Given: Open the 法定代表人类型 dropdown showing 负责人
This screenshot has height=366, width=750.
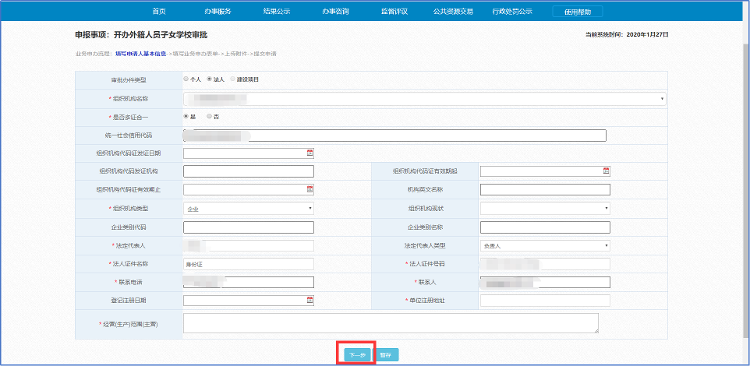Looking at the screenshot, I should pyautogui.click(x=545, y=246).
